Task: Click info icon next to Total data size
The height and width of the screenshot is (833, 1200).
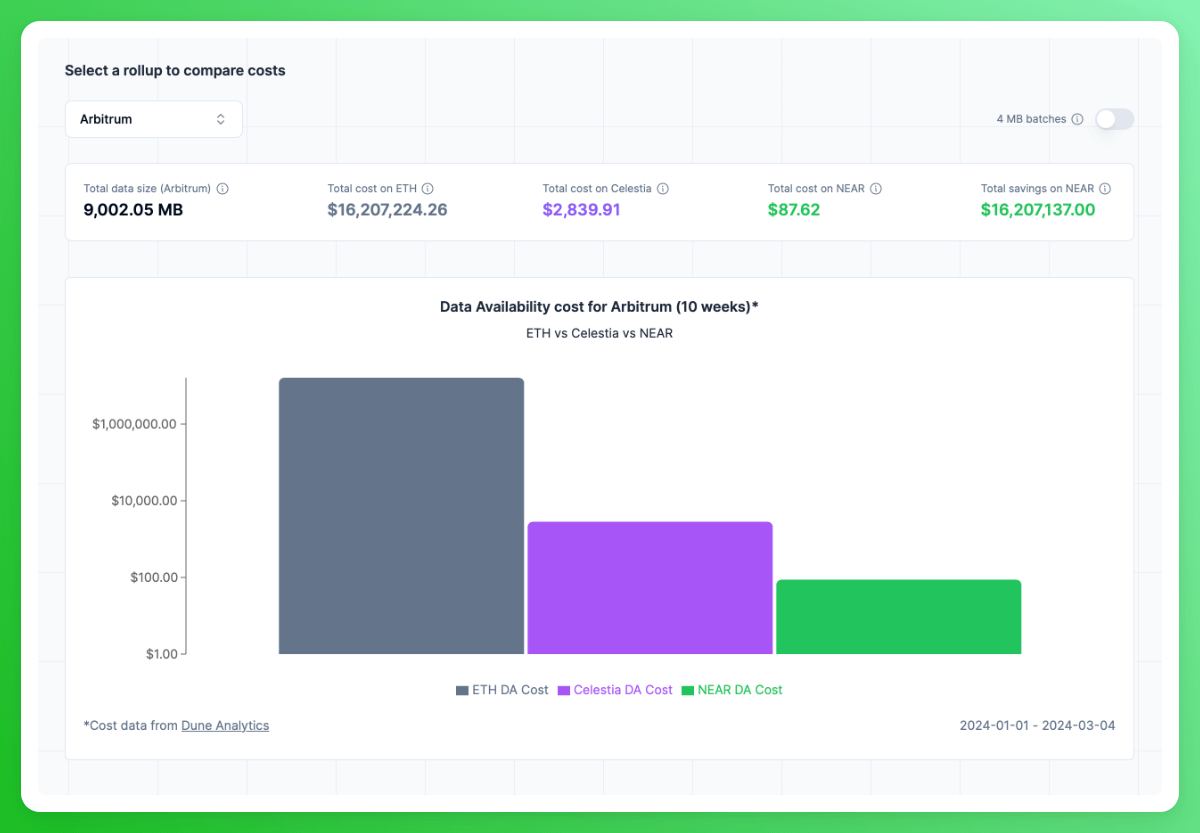Action: (223, 189)
